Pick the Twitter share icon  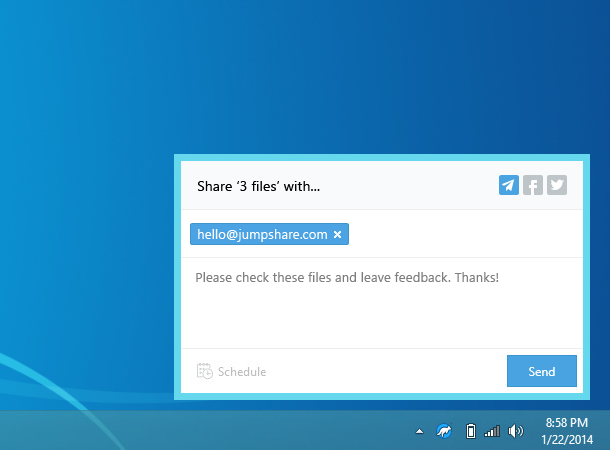[x=557, y=185]
